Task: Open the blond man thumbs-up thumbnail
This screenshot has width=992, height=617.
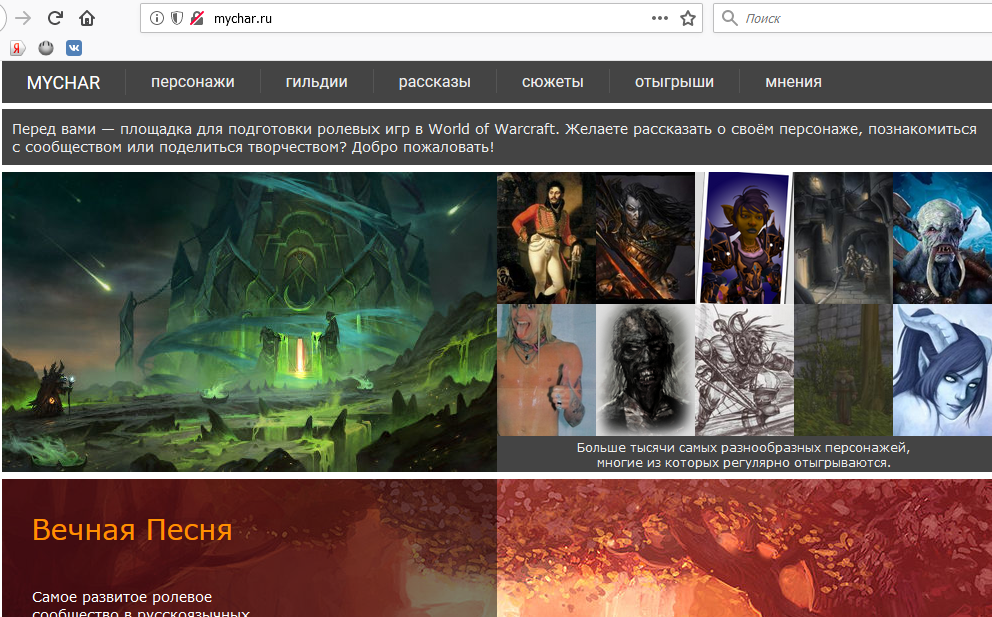Action: coord(546,370)
